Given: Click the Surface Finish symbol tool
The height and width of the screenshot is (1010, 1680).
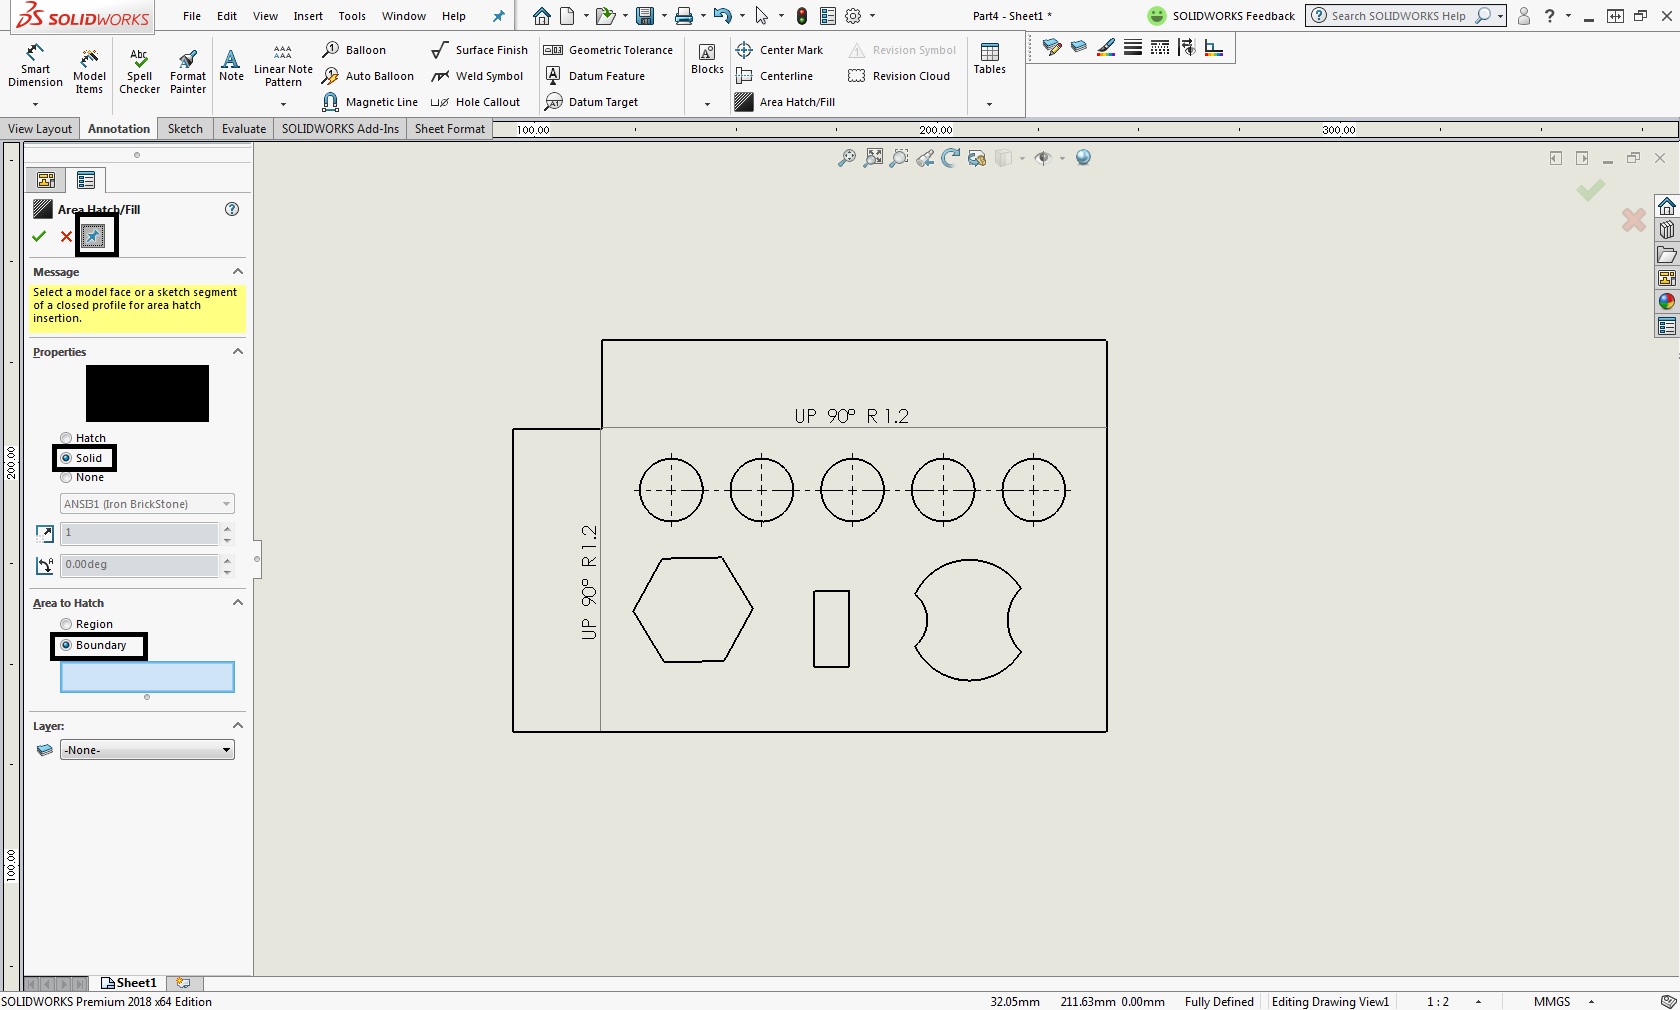Looking at the screenshot, I should (480, 50).
